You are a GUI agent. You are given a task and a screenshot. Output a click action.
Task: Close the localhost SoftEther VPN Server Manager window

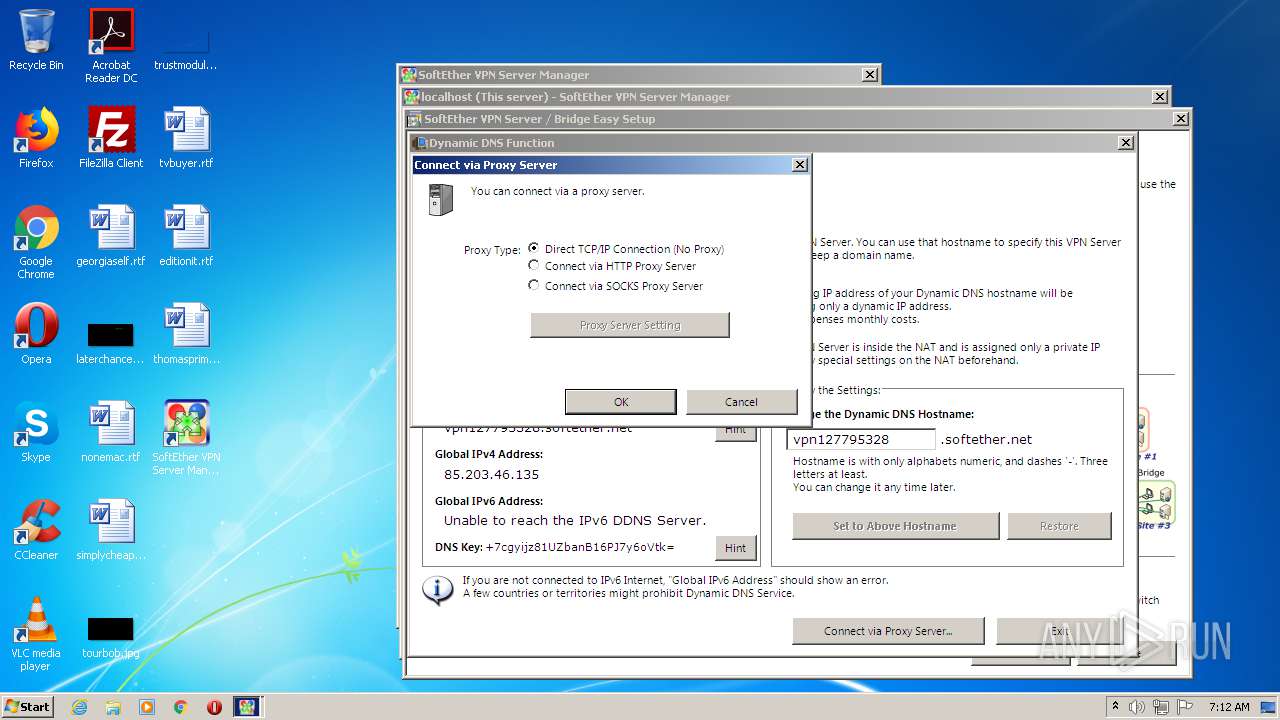[1160, 97]
